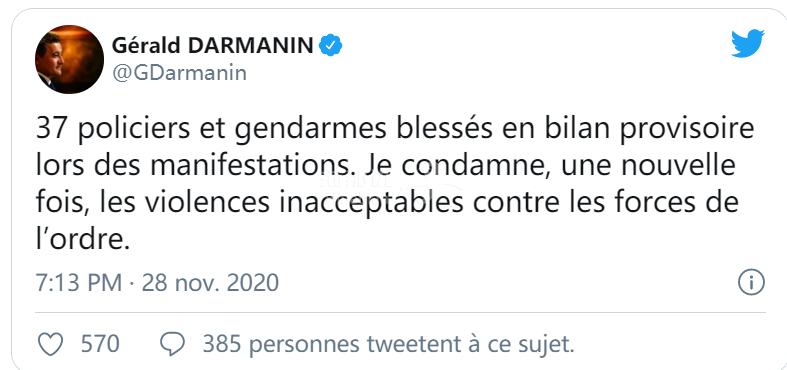787x370 pixels.
Task: Click the words une nouvelle
Action: (x=648, y=166)
